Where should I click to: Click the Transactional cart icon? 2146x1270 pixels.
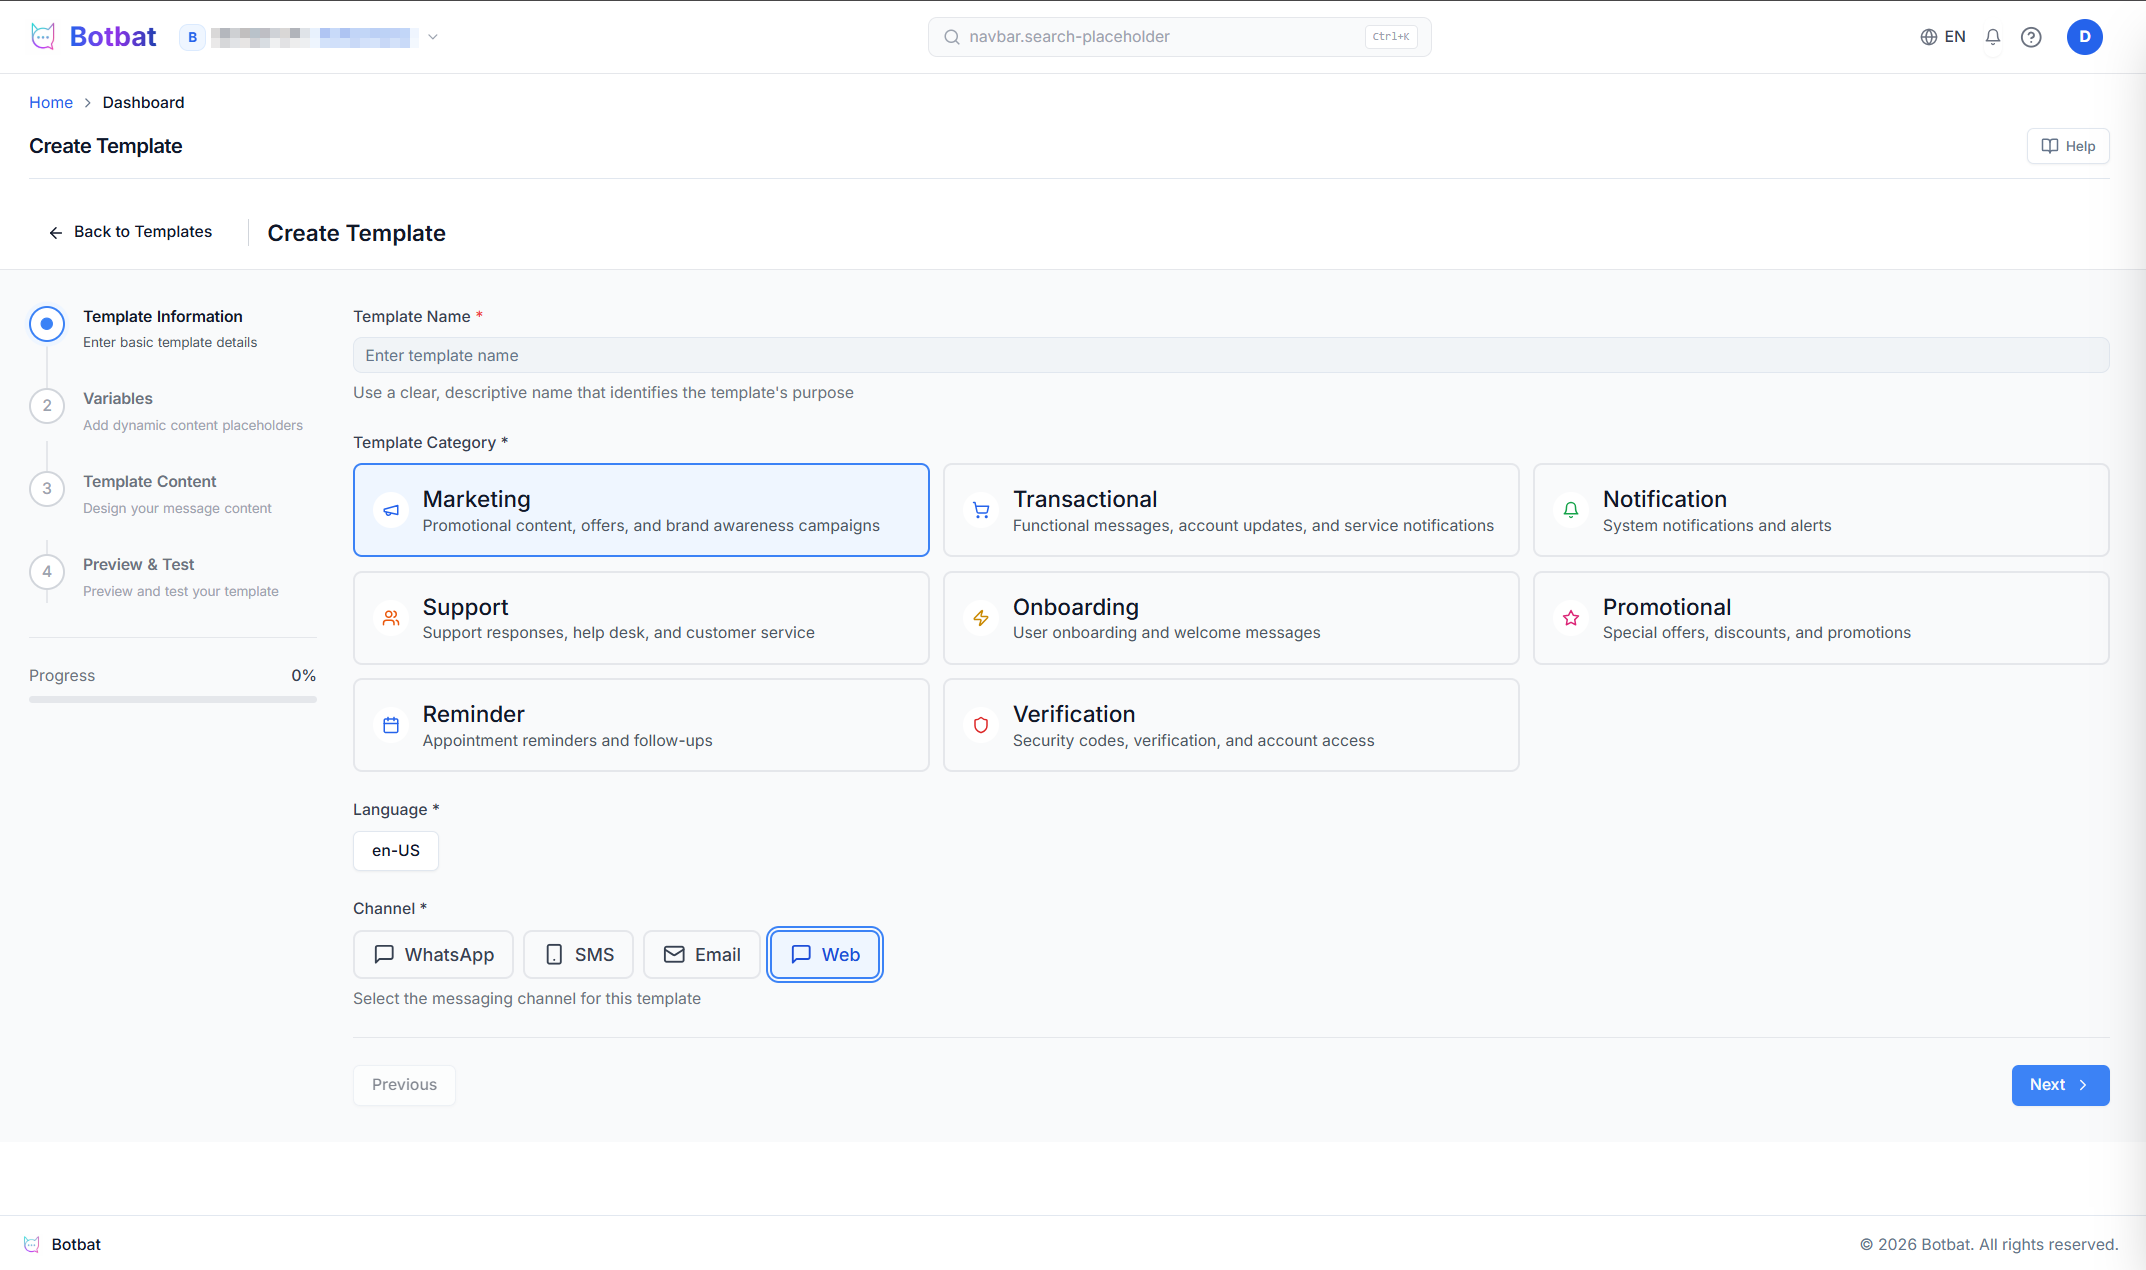[x=981, y=510]
